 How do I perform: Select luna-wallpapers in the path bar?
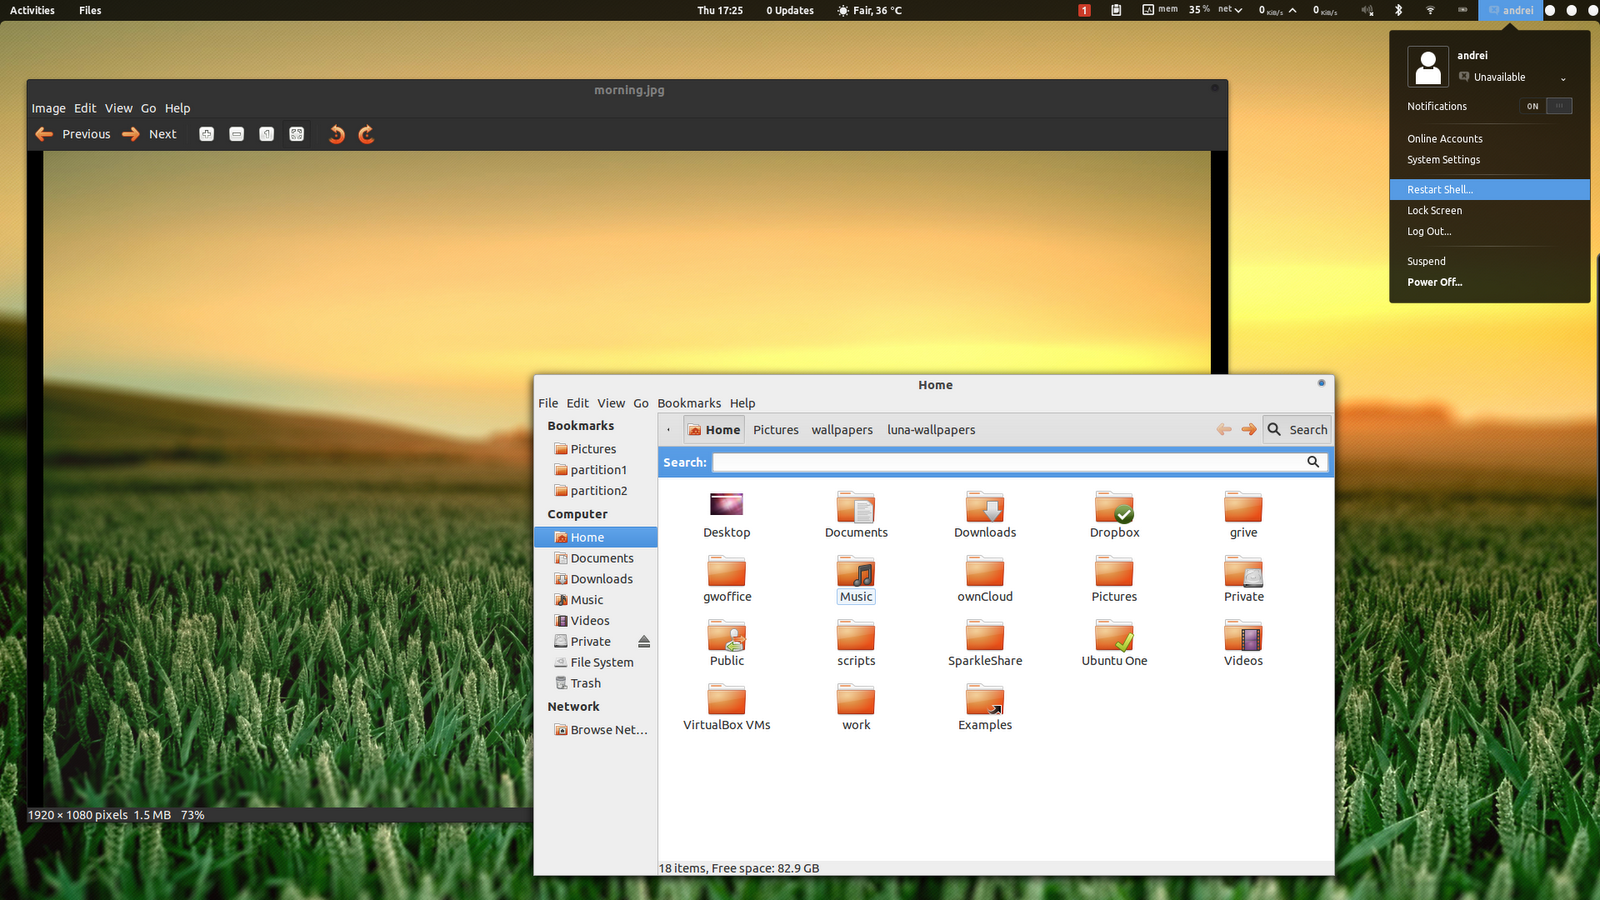[931, 430]
